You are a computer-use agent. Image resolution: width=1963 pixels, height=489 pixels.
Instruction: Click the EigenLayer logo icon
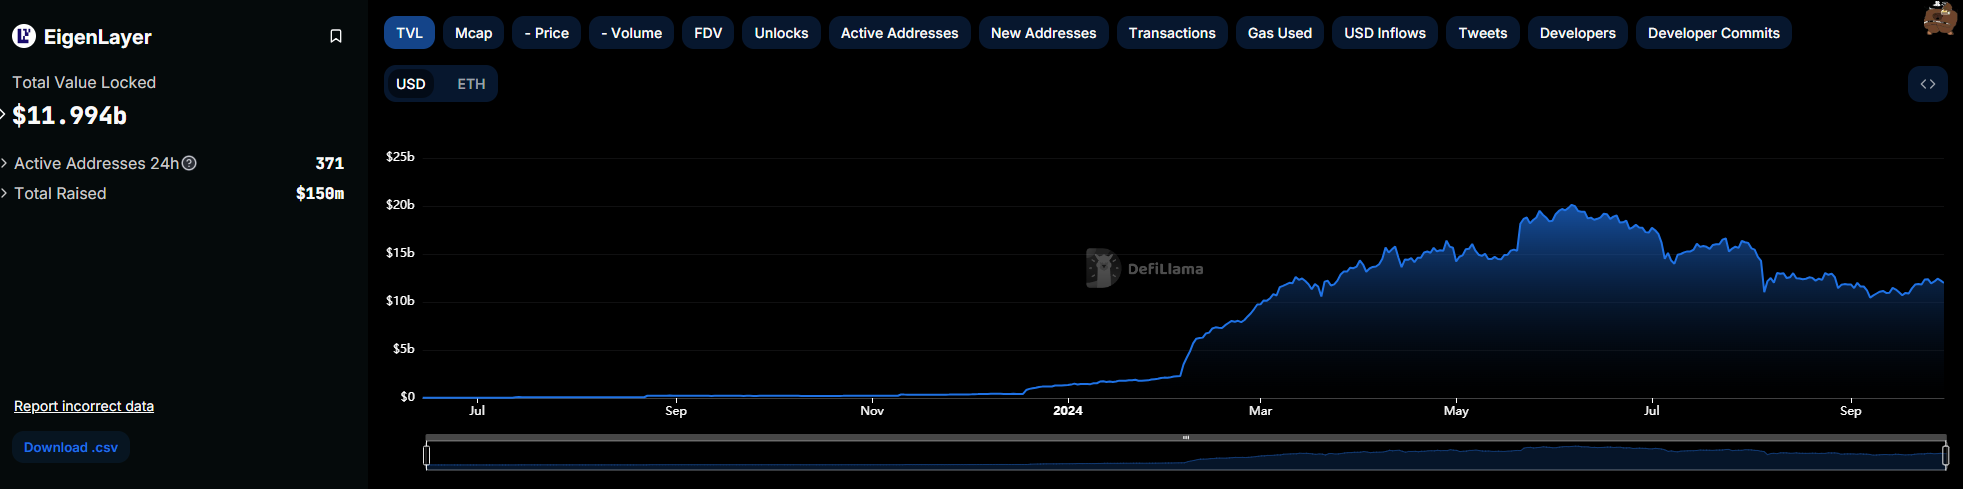(x=24, y=37)
